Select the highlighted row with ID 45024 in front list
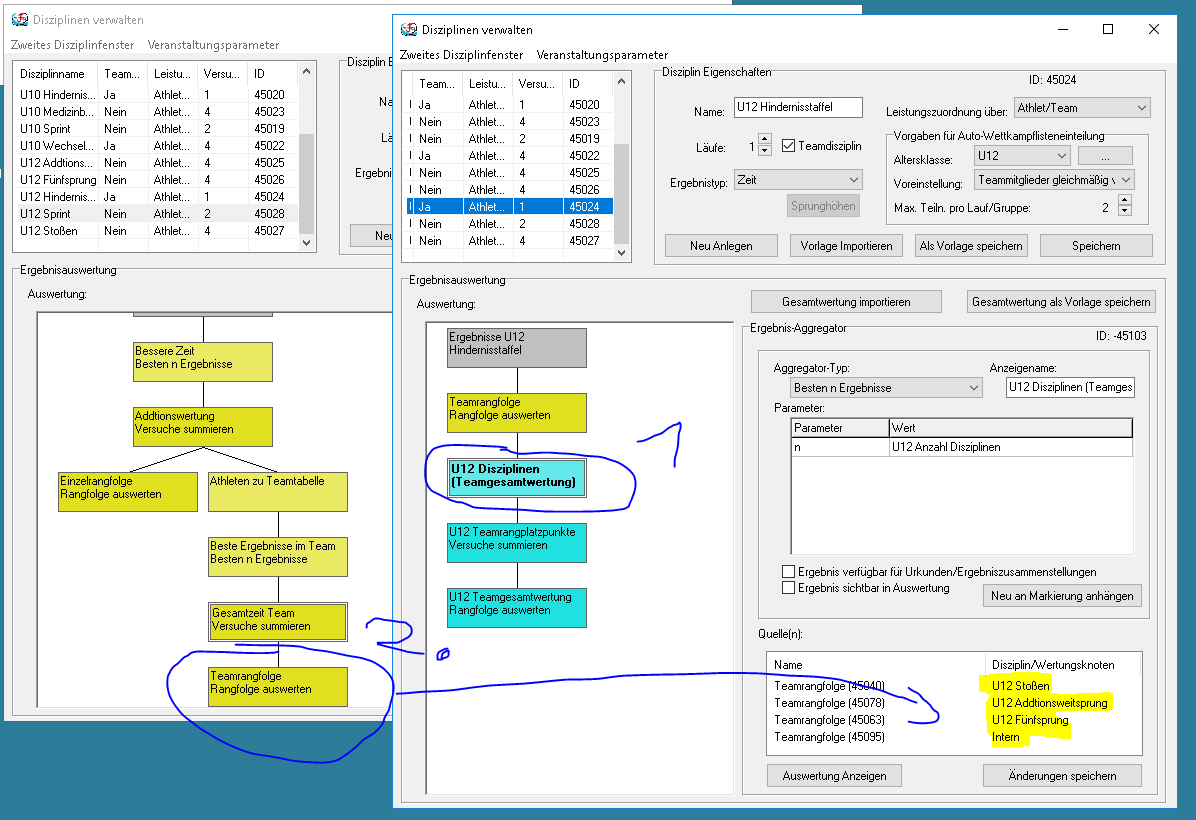 (x=510, y=207)
